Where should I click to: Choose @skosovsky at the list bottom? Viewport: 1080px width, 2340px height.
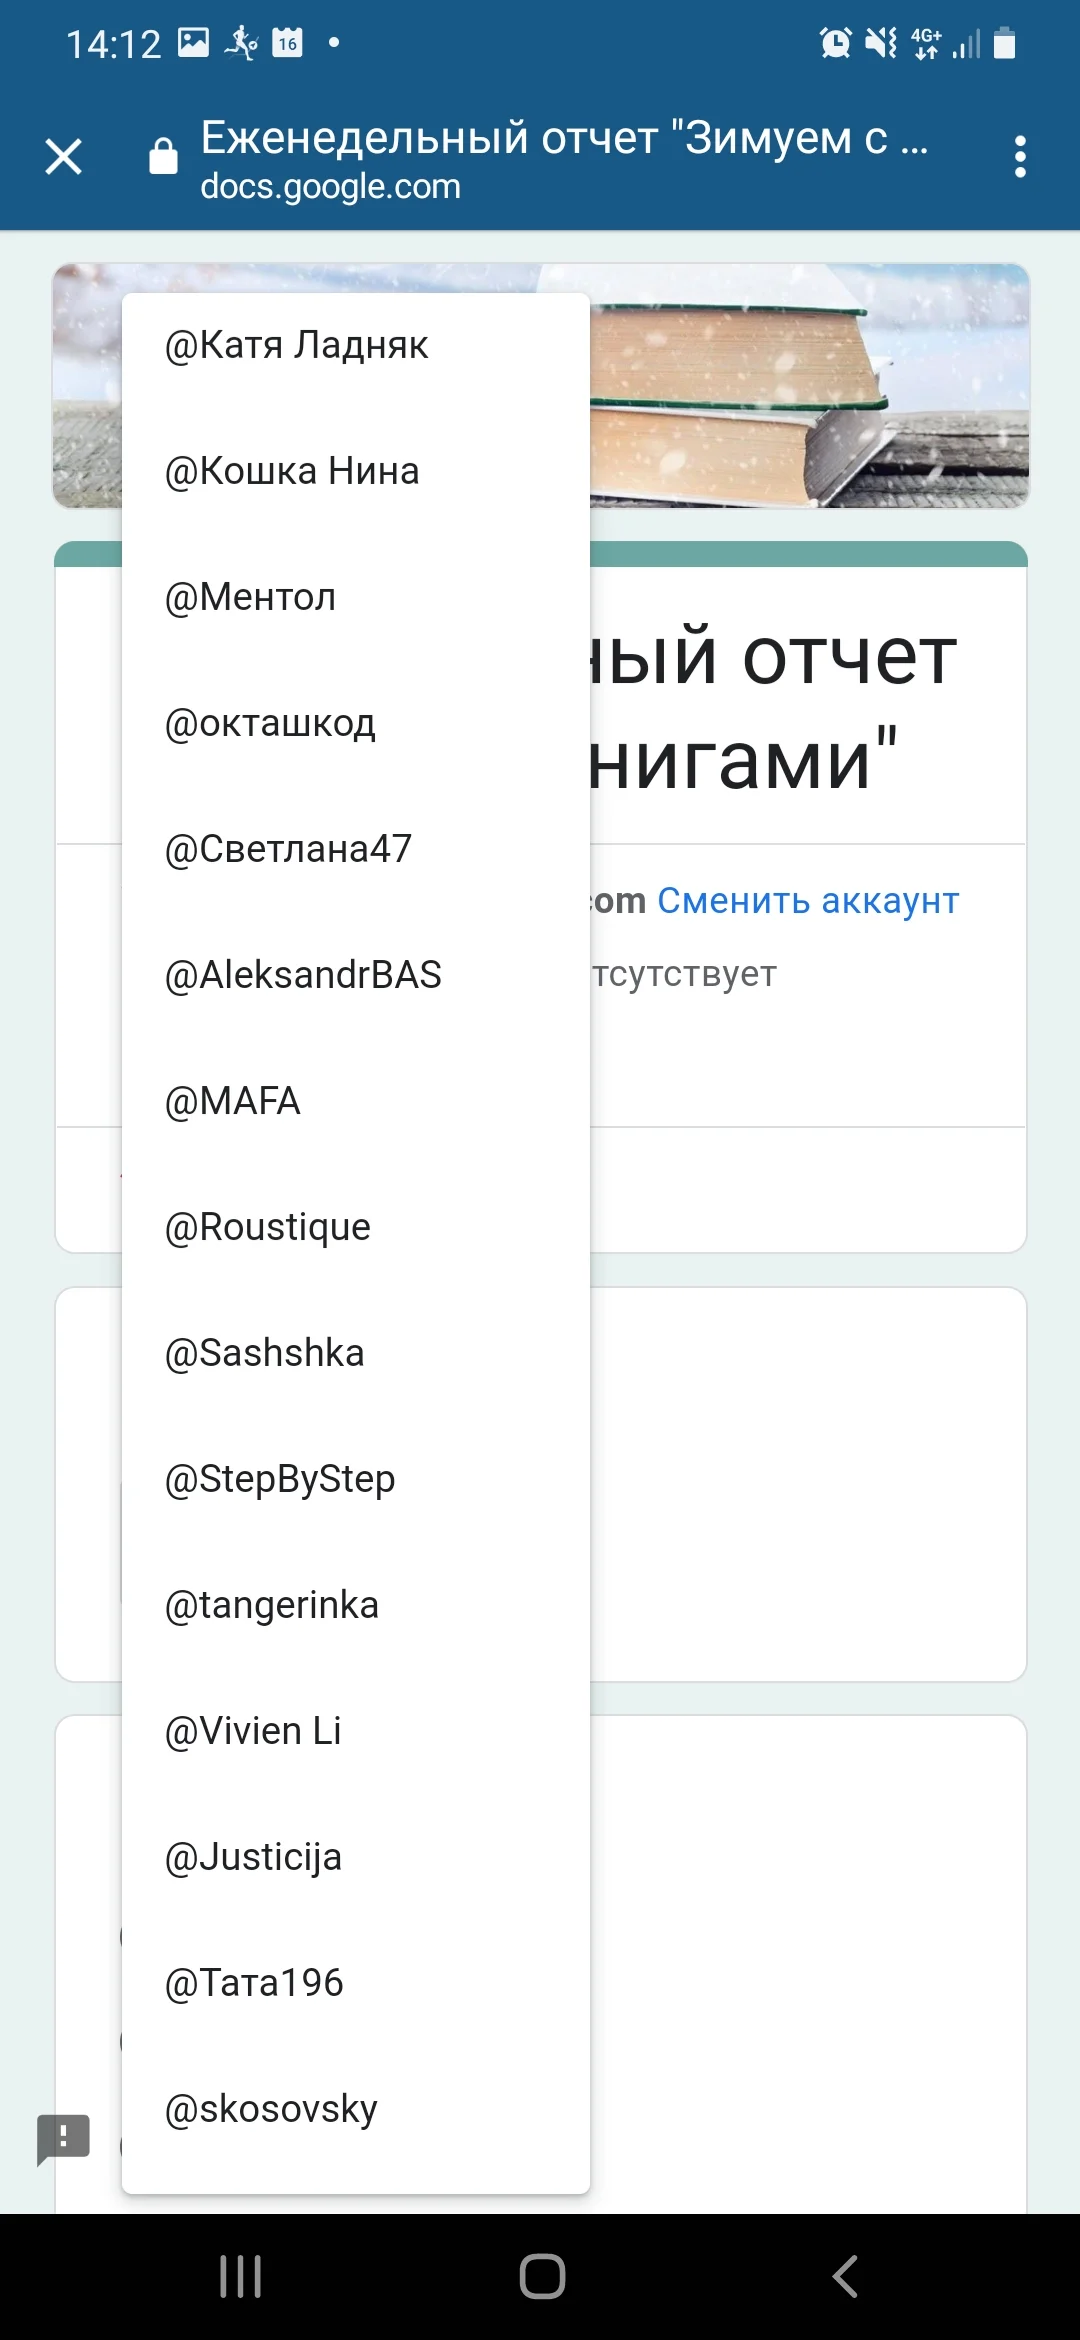click(x=271, y=2107)
